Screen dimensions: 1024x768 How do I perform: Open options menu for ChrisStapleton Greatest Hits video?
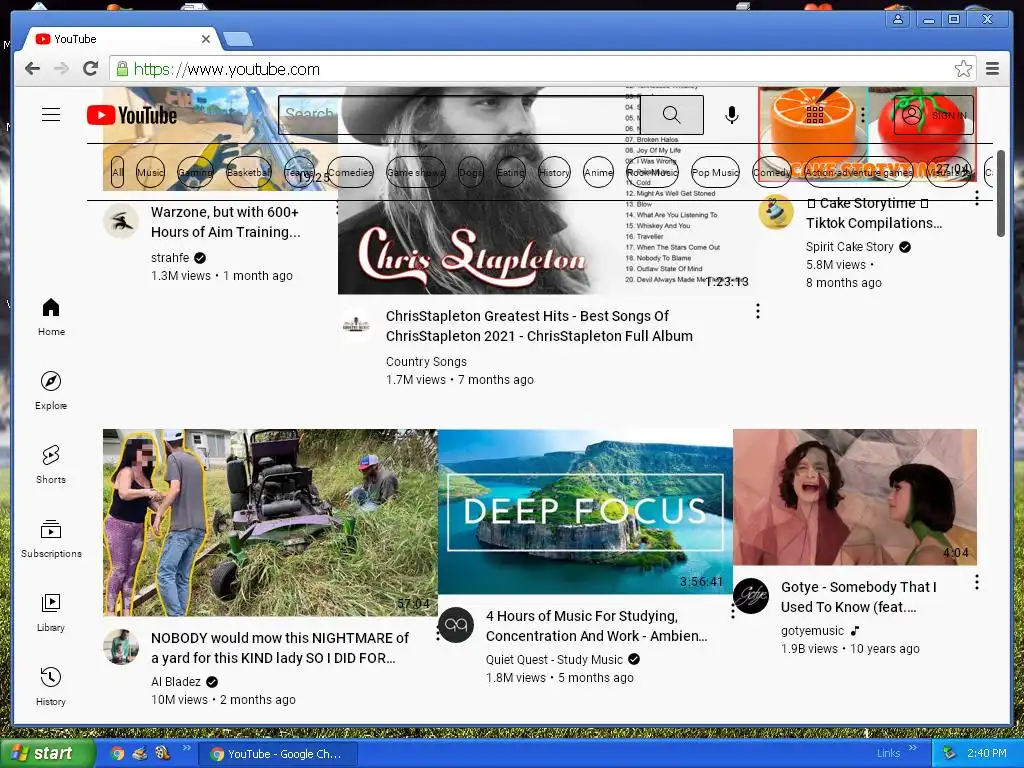pyautogui.click(x=758, y=311)
